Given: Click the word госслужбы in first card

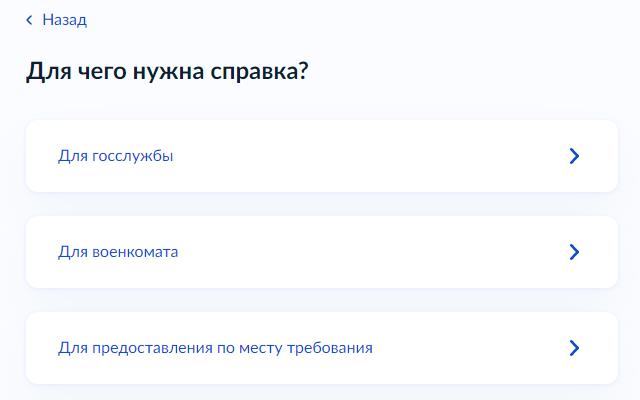Looking at the screenshot, I should [x=133, y=156].
